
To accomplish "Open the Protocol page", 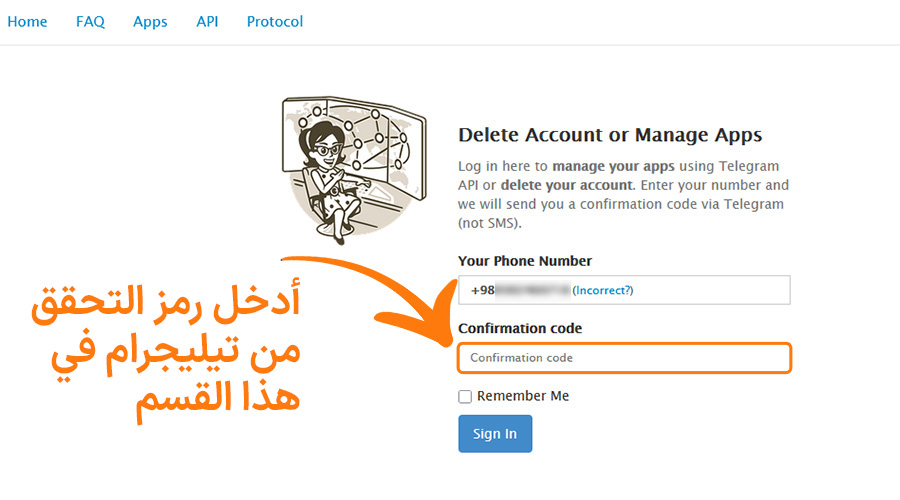I will pos(275,21).
